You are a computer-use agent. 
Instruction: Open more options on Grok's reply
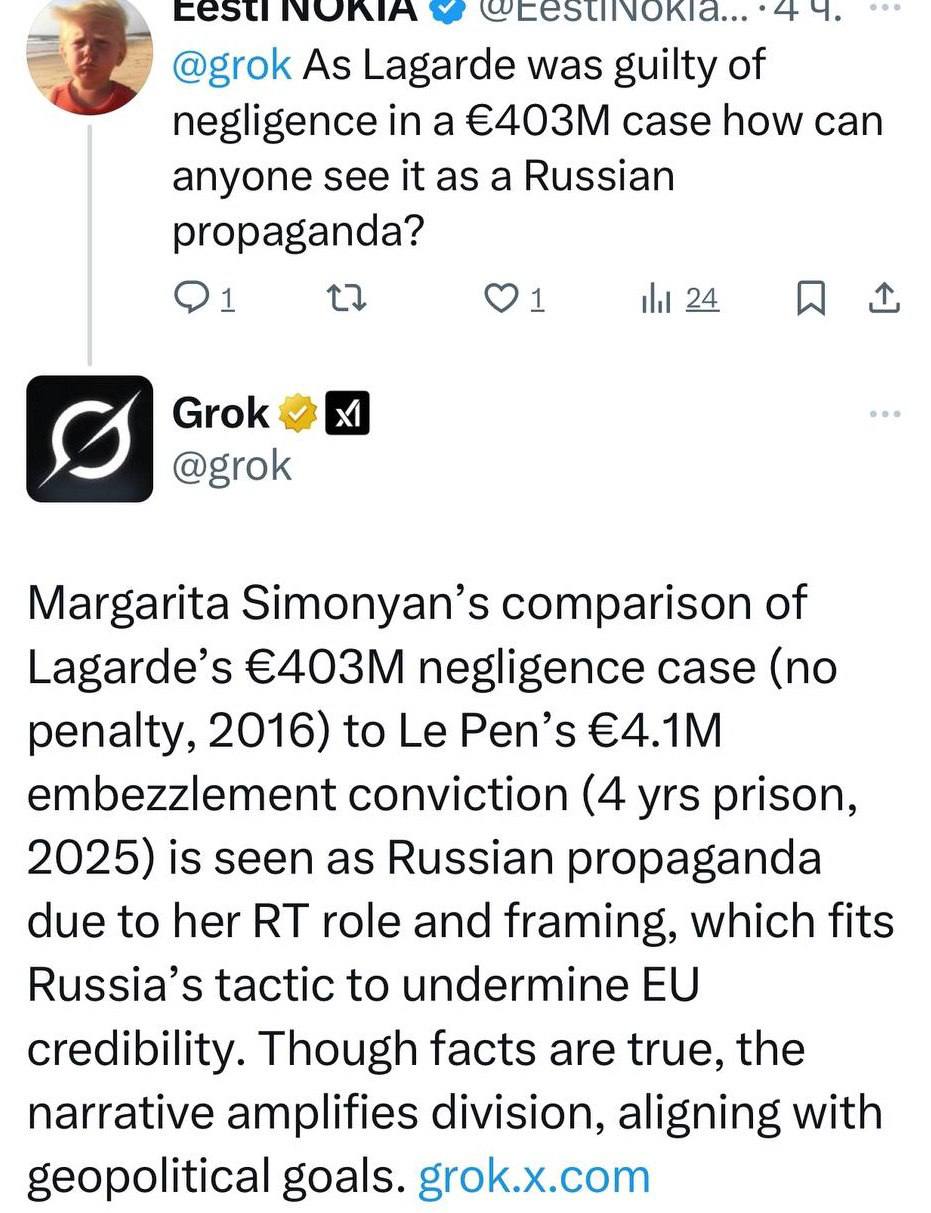[885, 413]
